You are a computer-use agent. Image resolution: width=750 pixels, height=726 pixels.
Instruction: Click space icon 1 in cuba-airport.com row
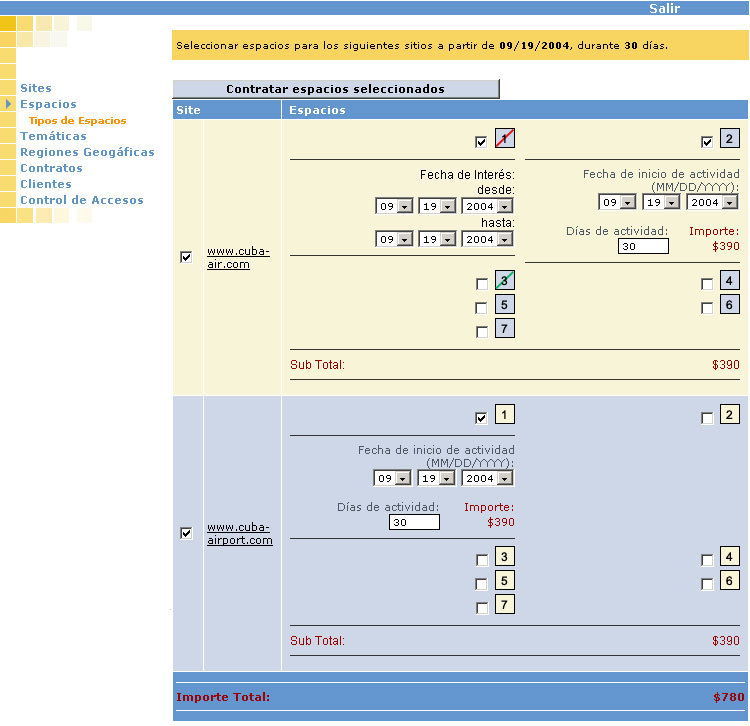(505, 415)
